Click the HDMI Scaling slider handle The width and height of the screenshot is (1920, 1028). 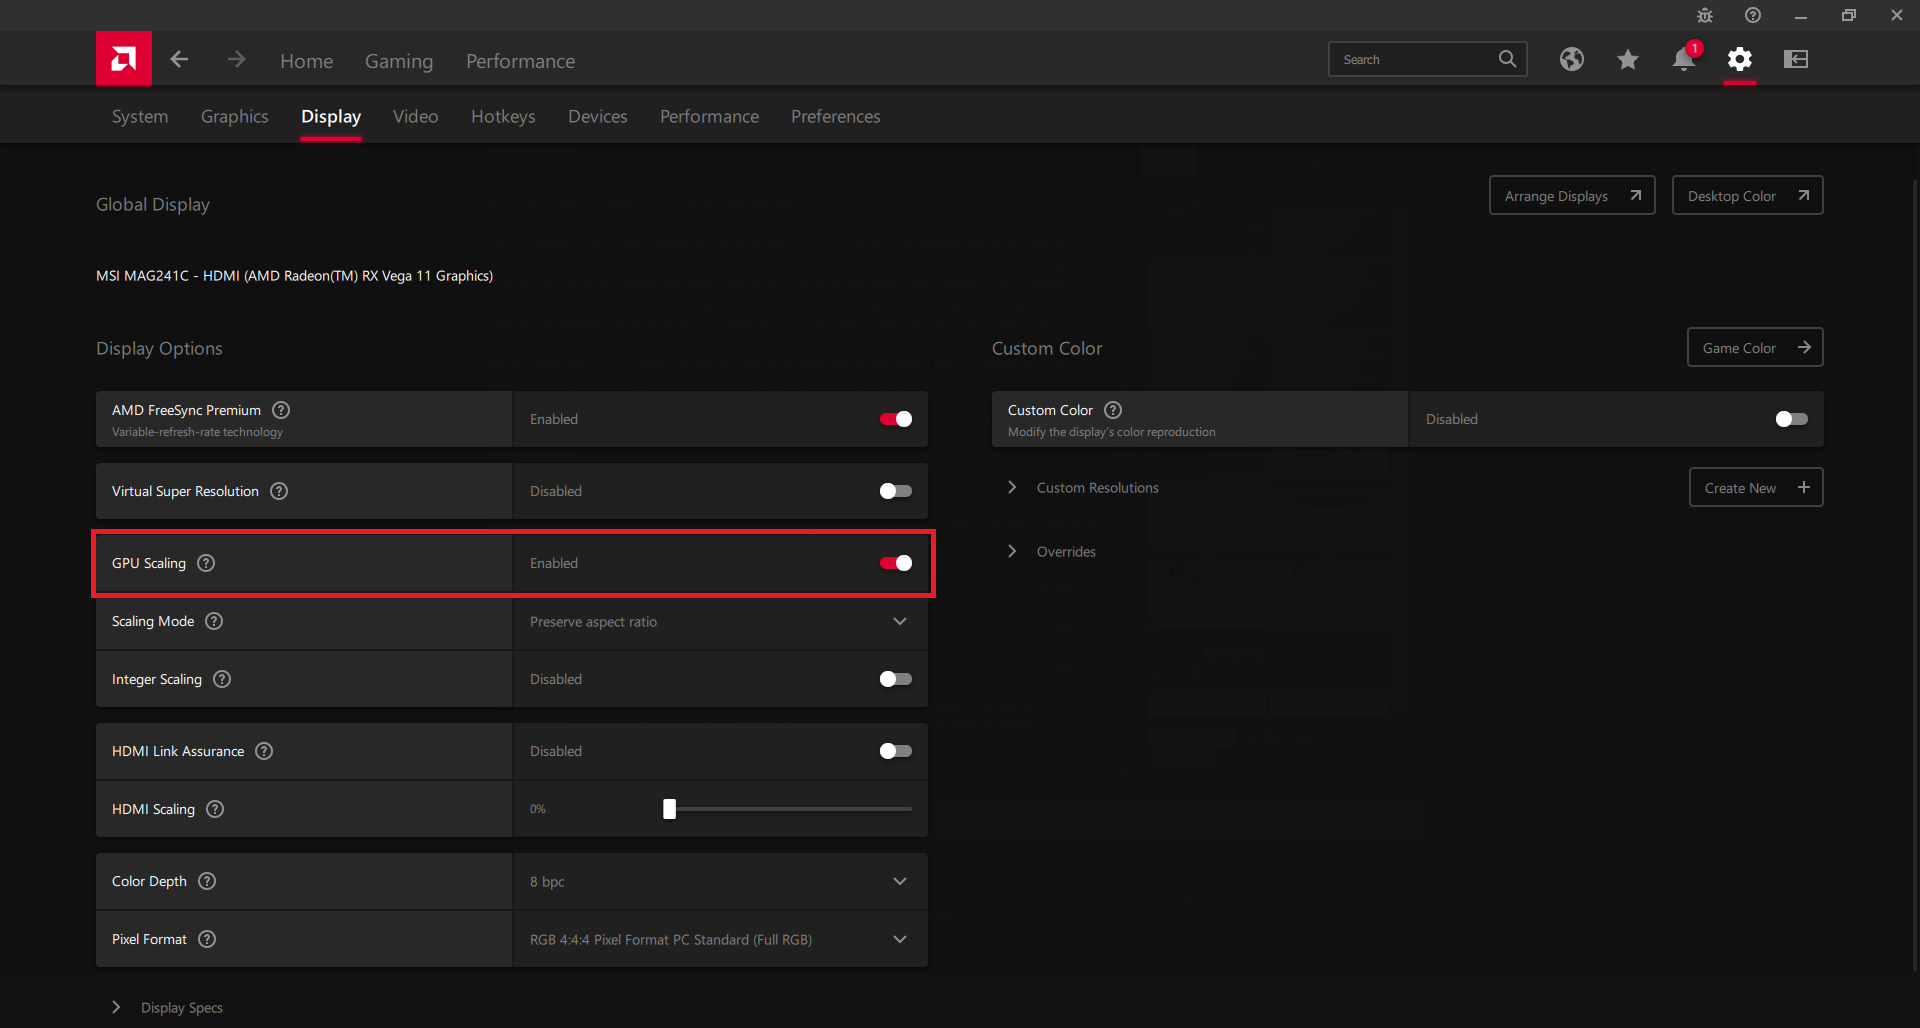click(670, 809)
